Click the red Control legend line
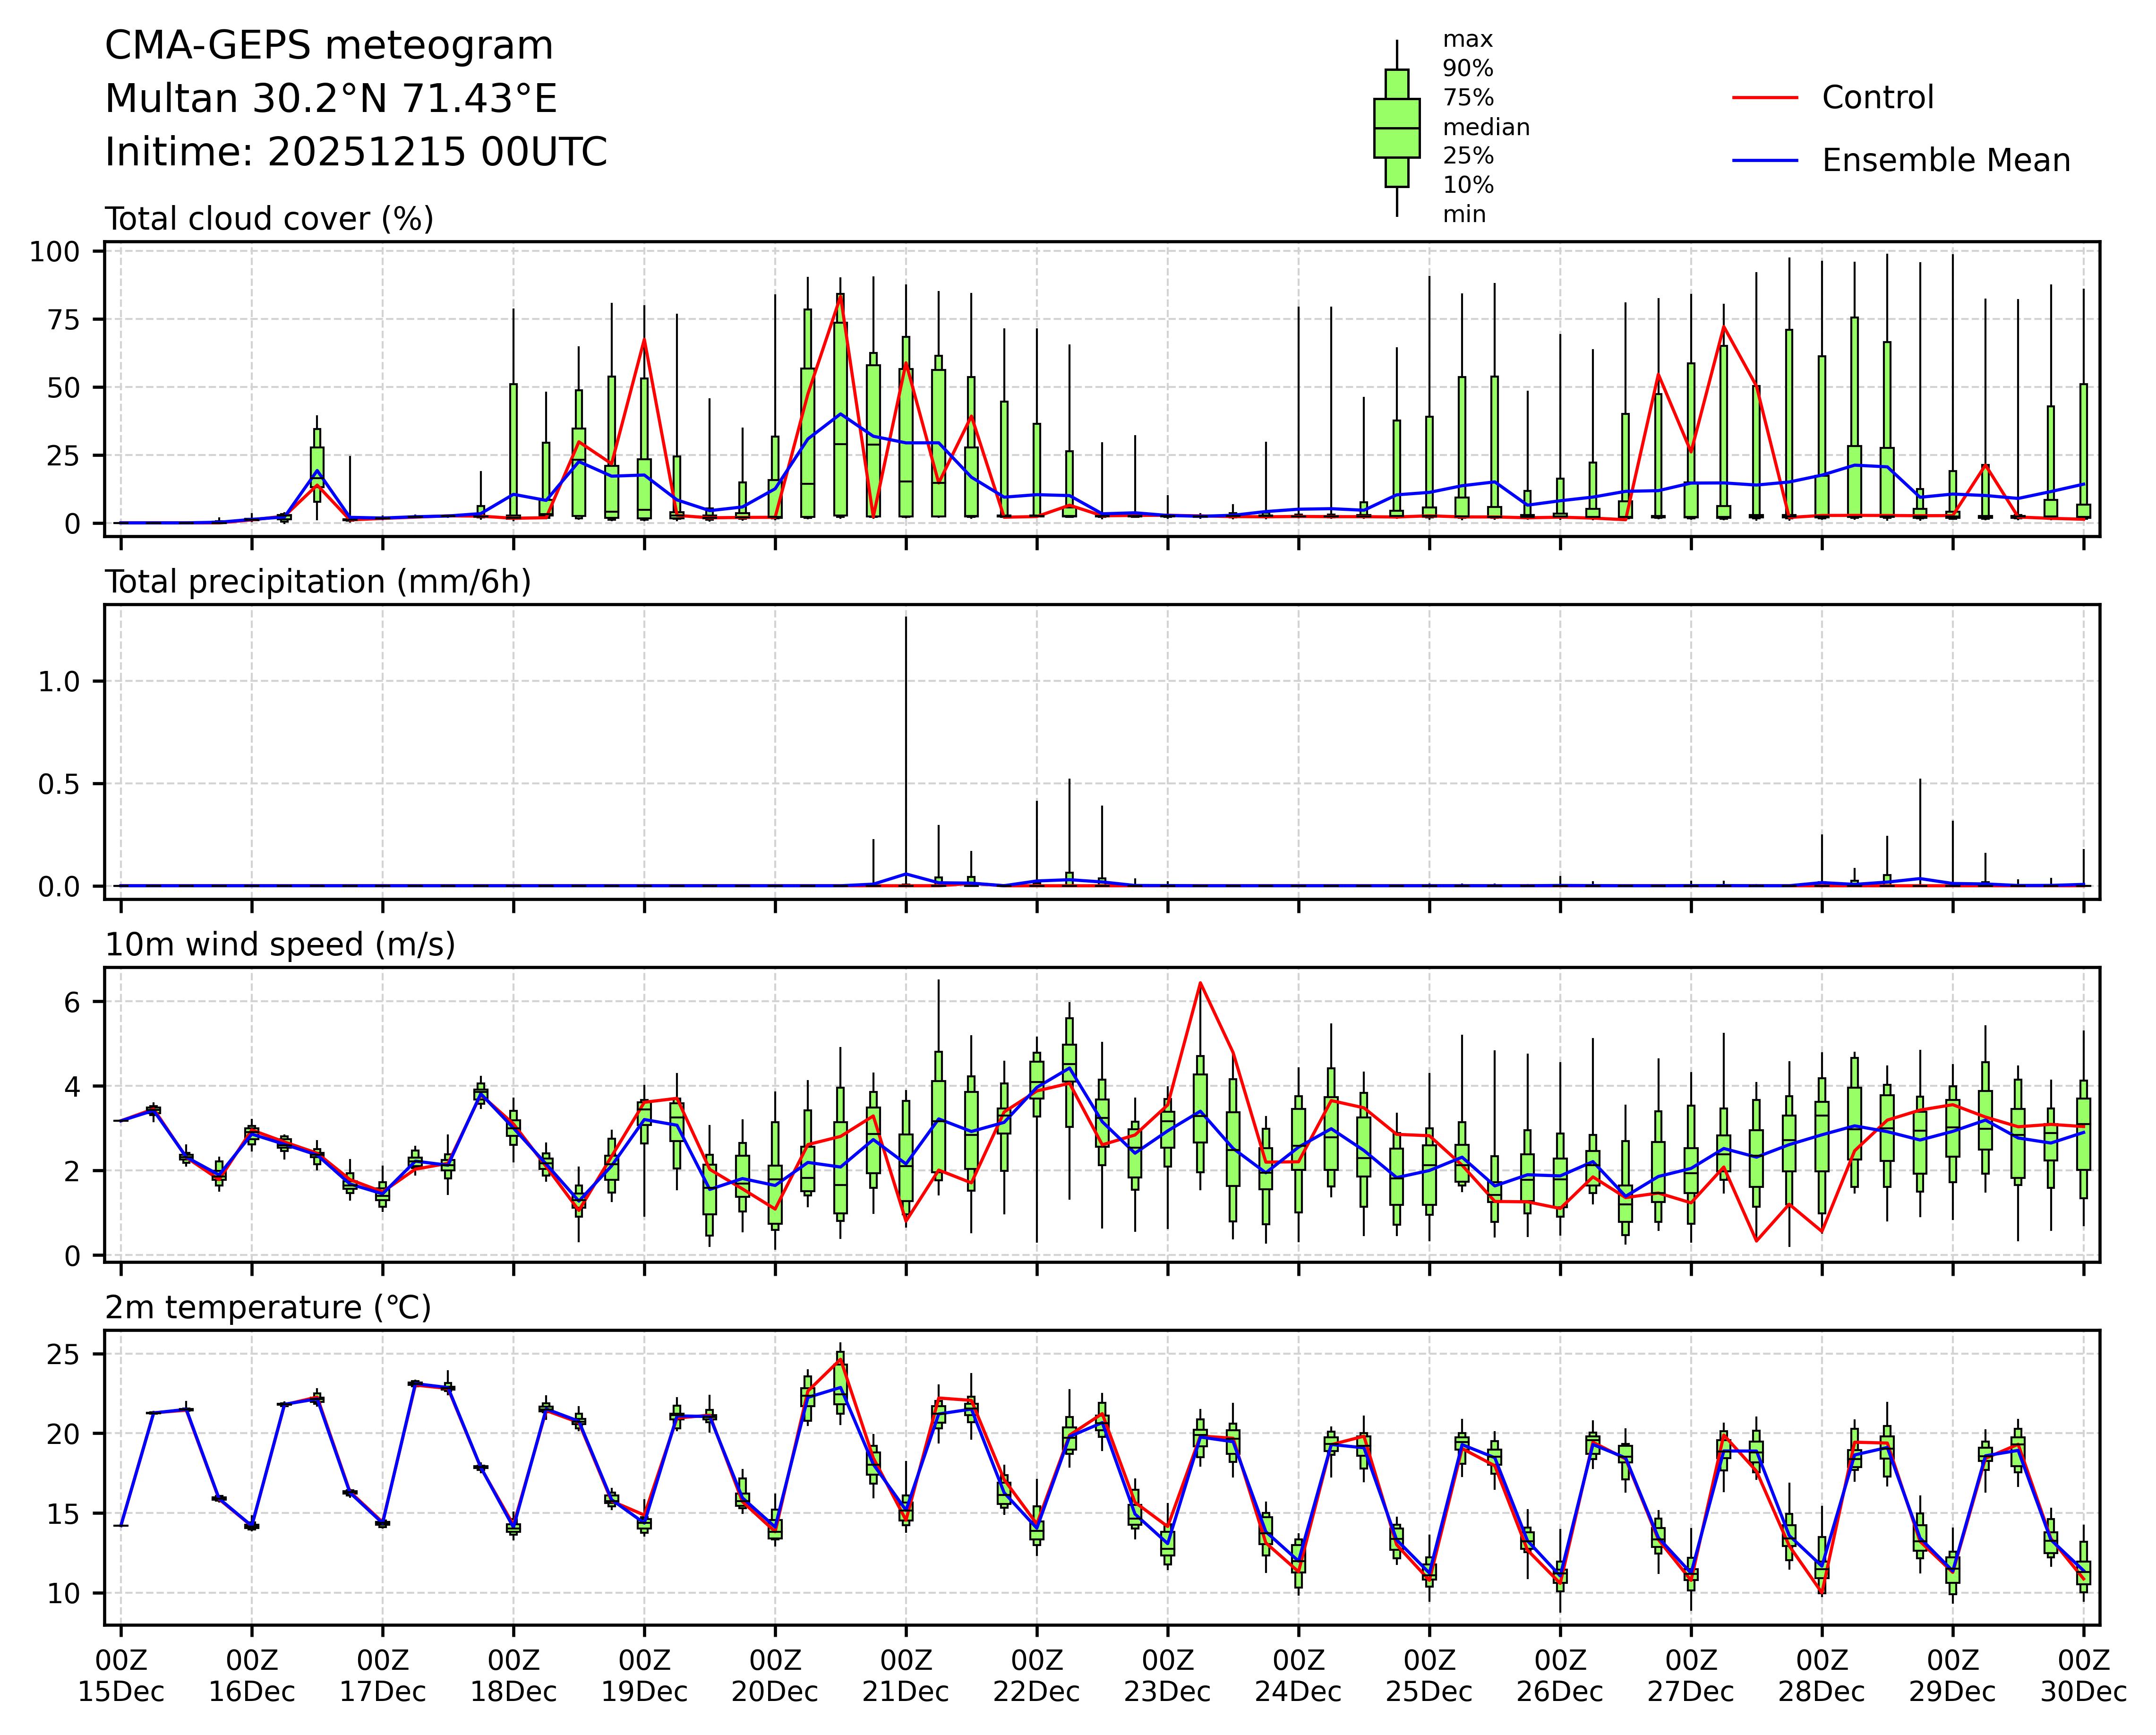Screen dimensions: 2156x1735 click(x=1765, y=98)
